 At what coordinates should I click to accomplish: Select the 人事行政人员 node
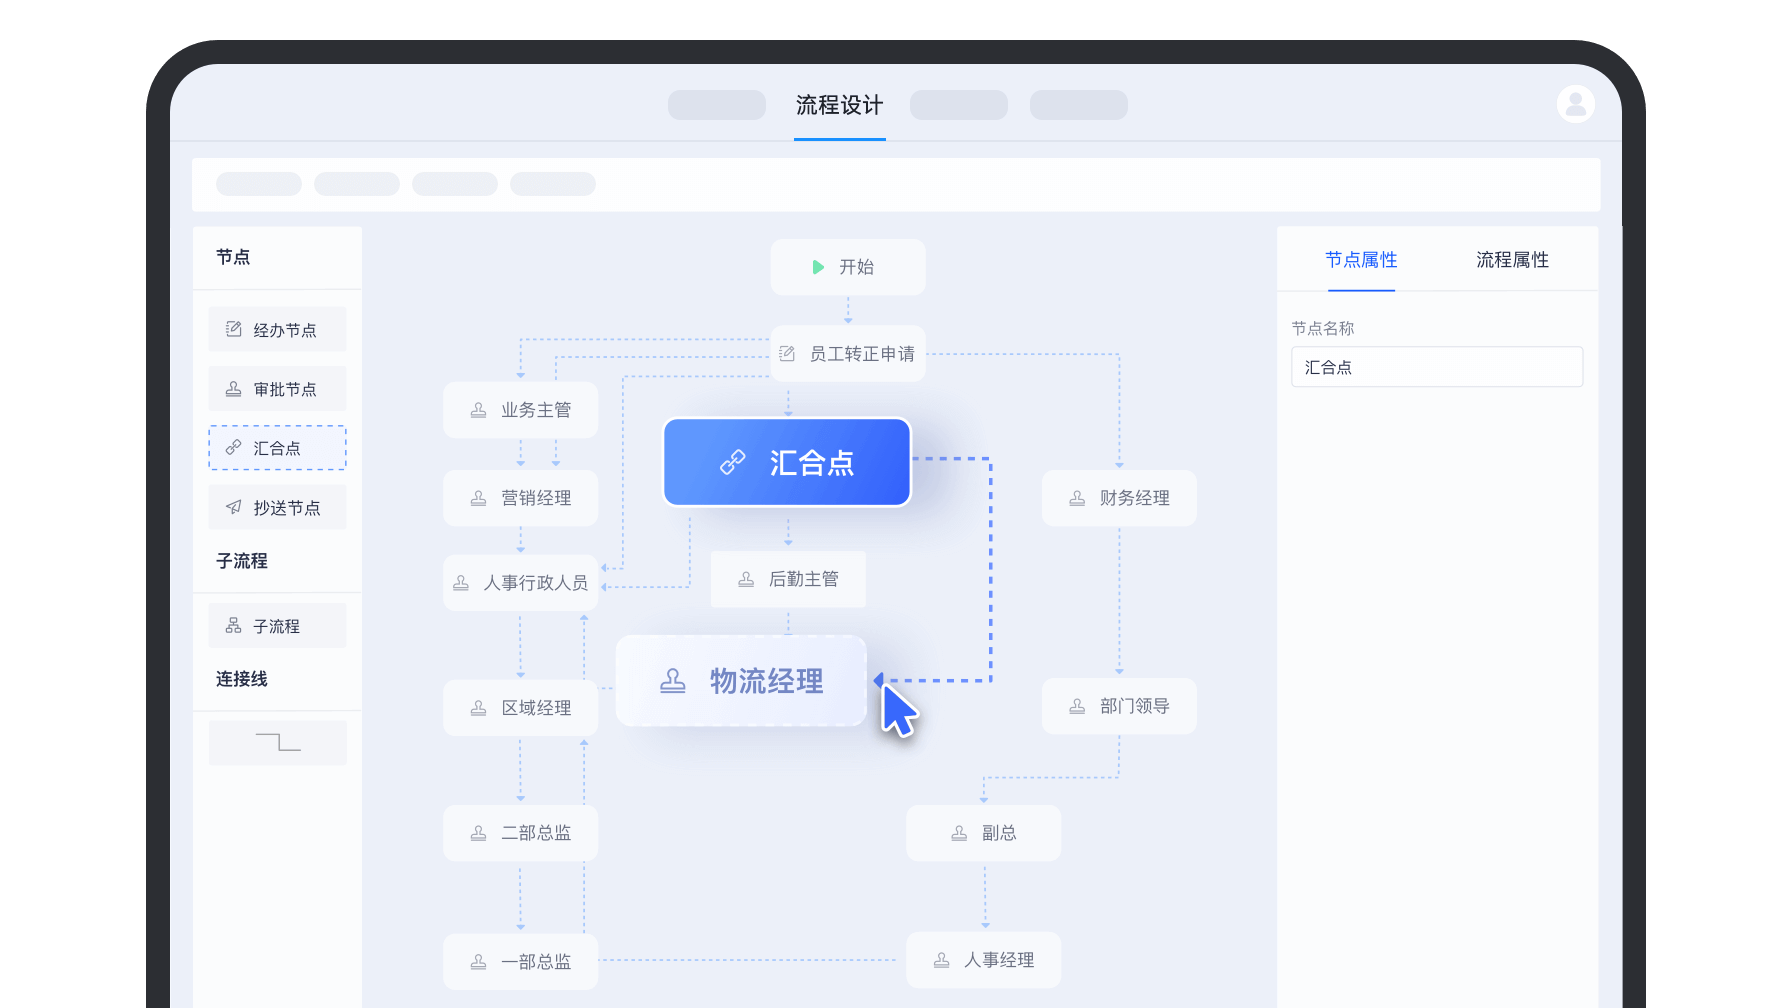pos(520,583)
